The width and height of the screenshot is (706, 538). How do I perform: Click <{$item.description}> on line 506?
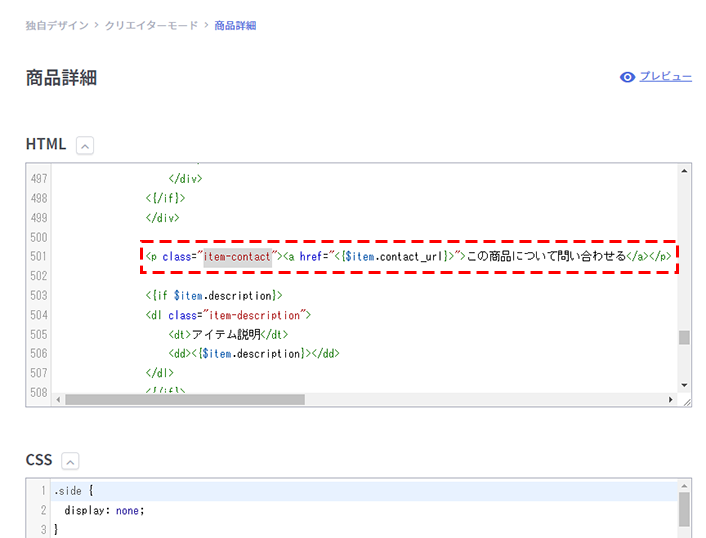[251, 354]
